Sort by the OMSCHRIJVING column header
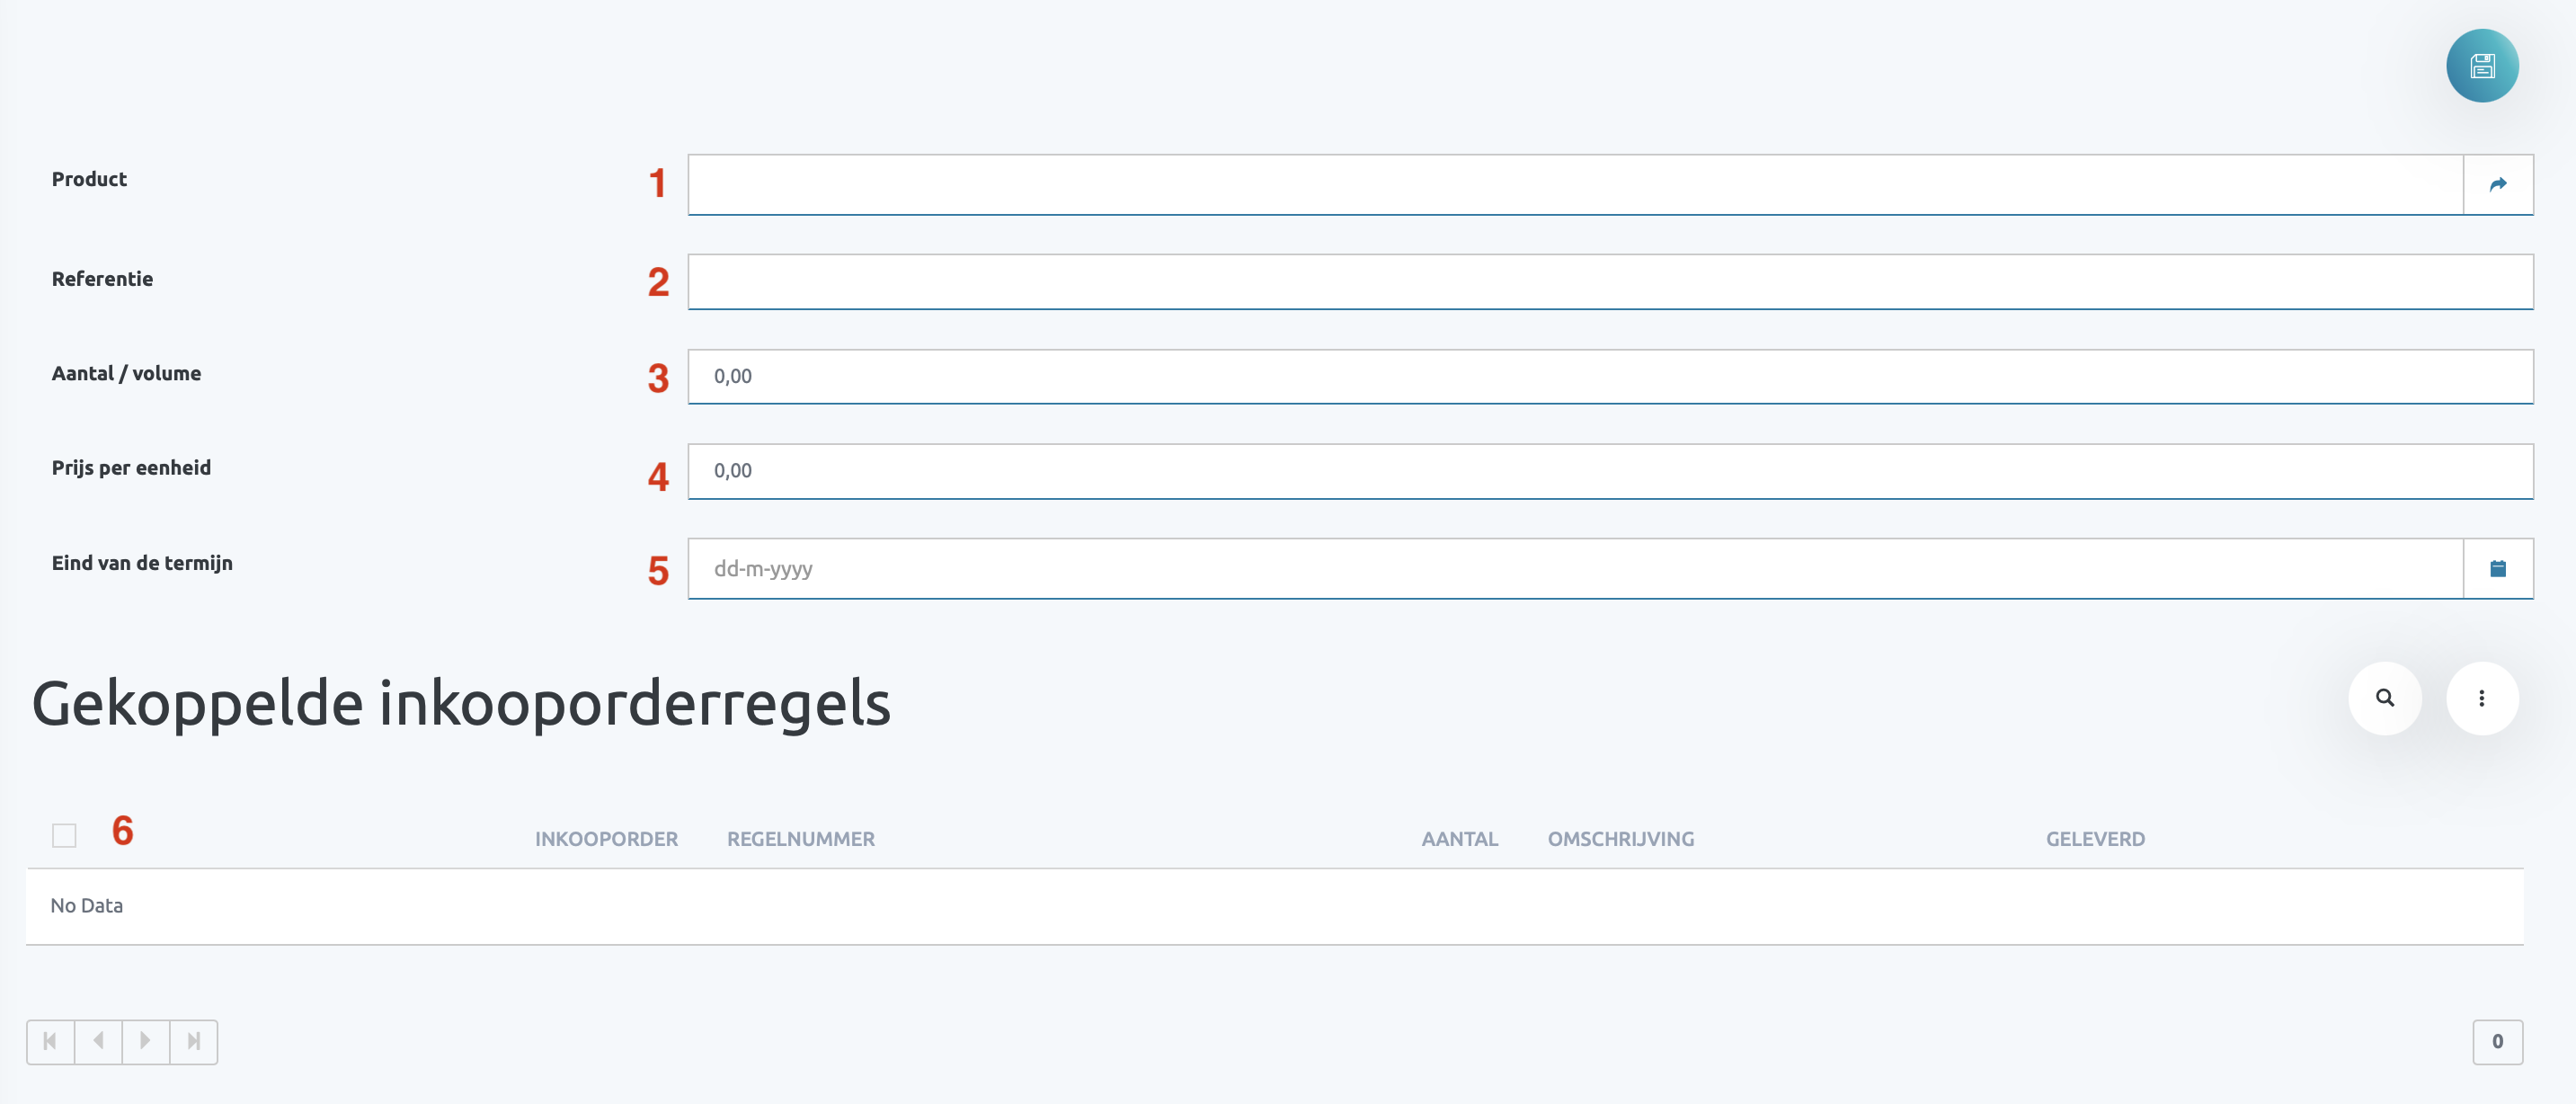 [x=1620, y=839]
